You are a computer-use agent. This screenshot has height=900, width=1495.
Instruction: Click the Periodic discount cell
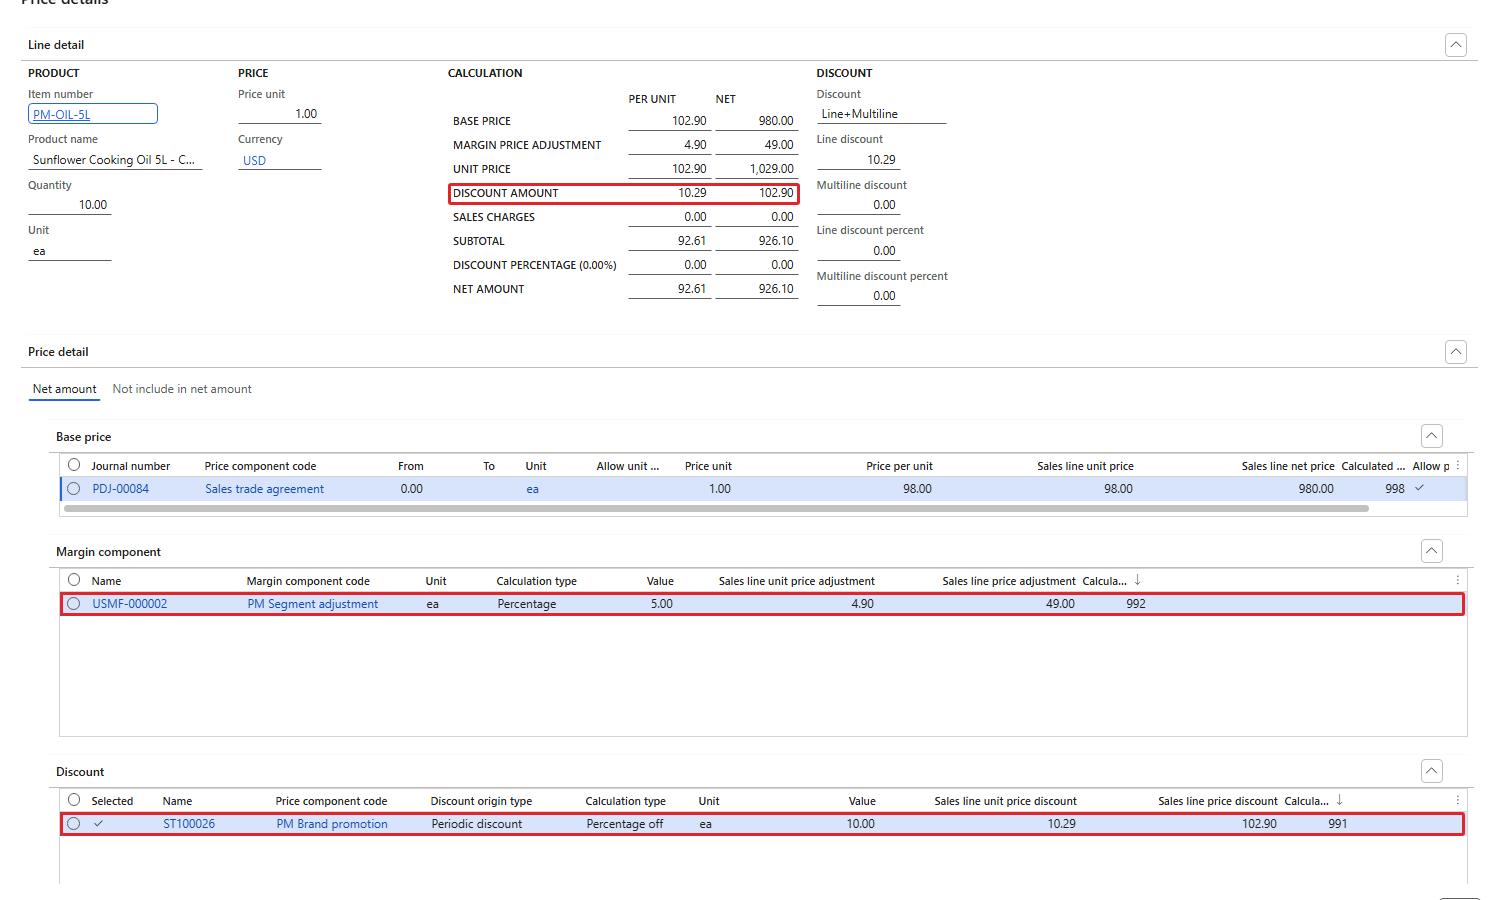(477, 824)
